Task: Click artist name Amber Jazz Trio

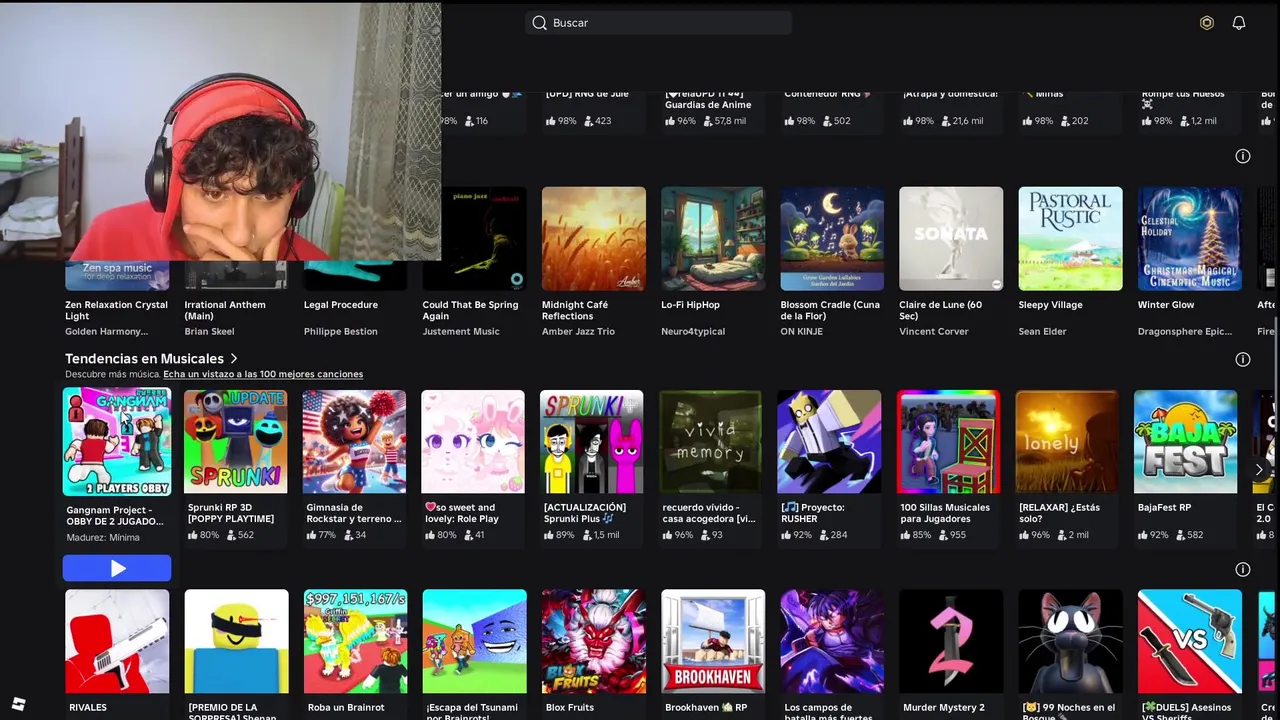Action: (578, 332)
